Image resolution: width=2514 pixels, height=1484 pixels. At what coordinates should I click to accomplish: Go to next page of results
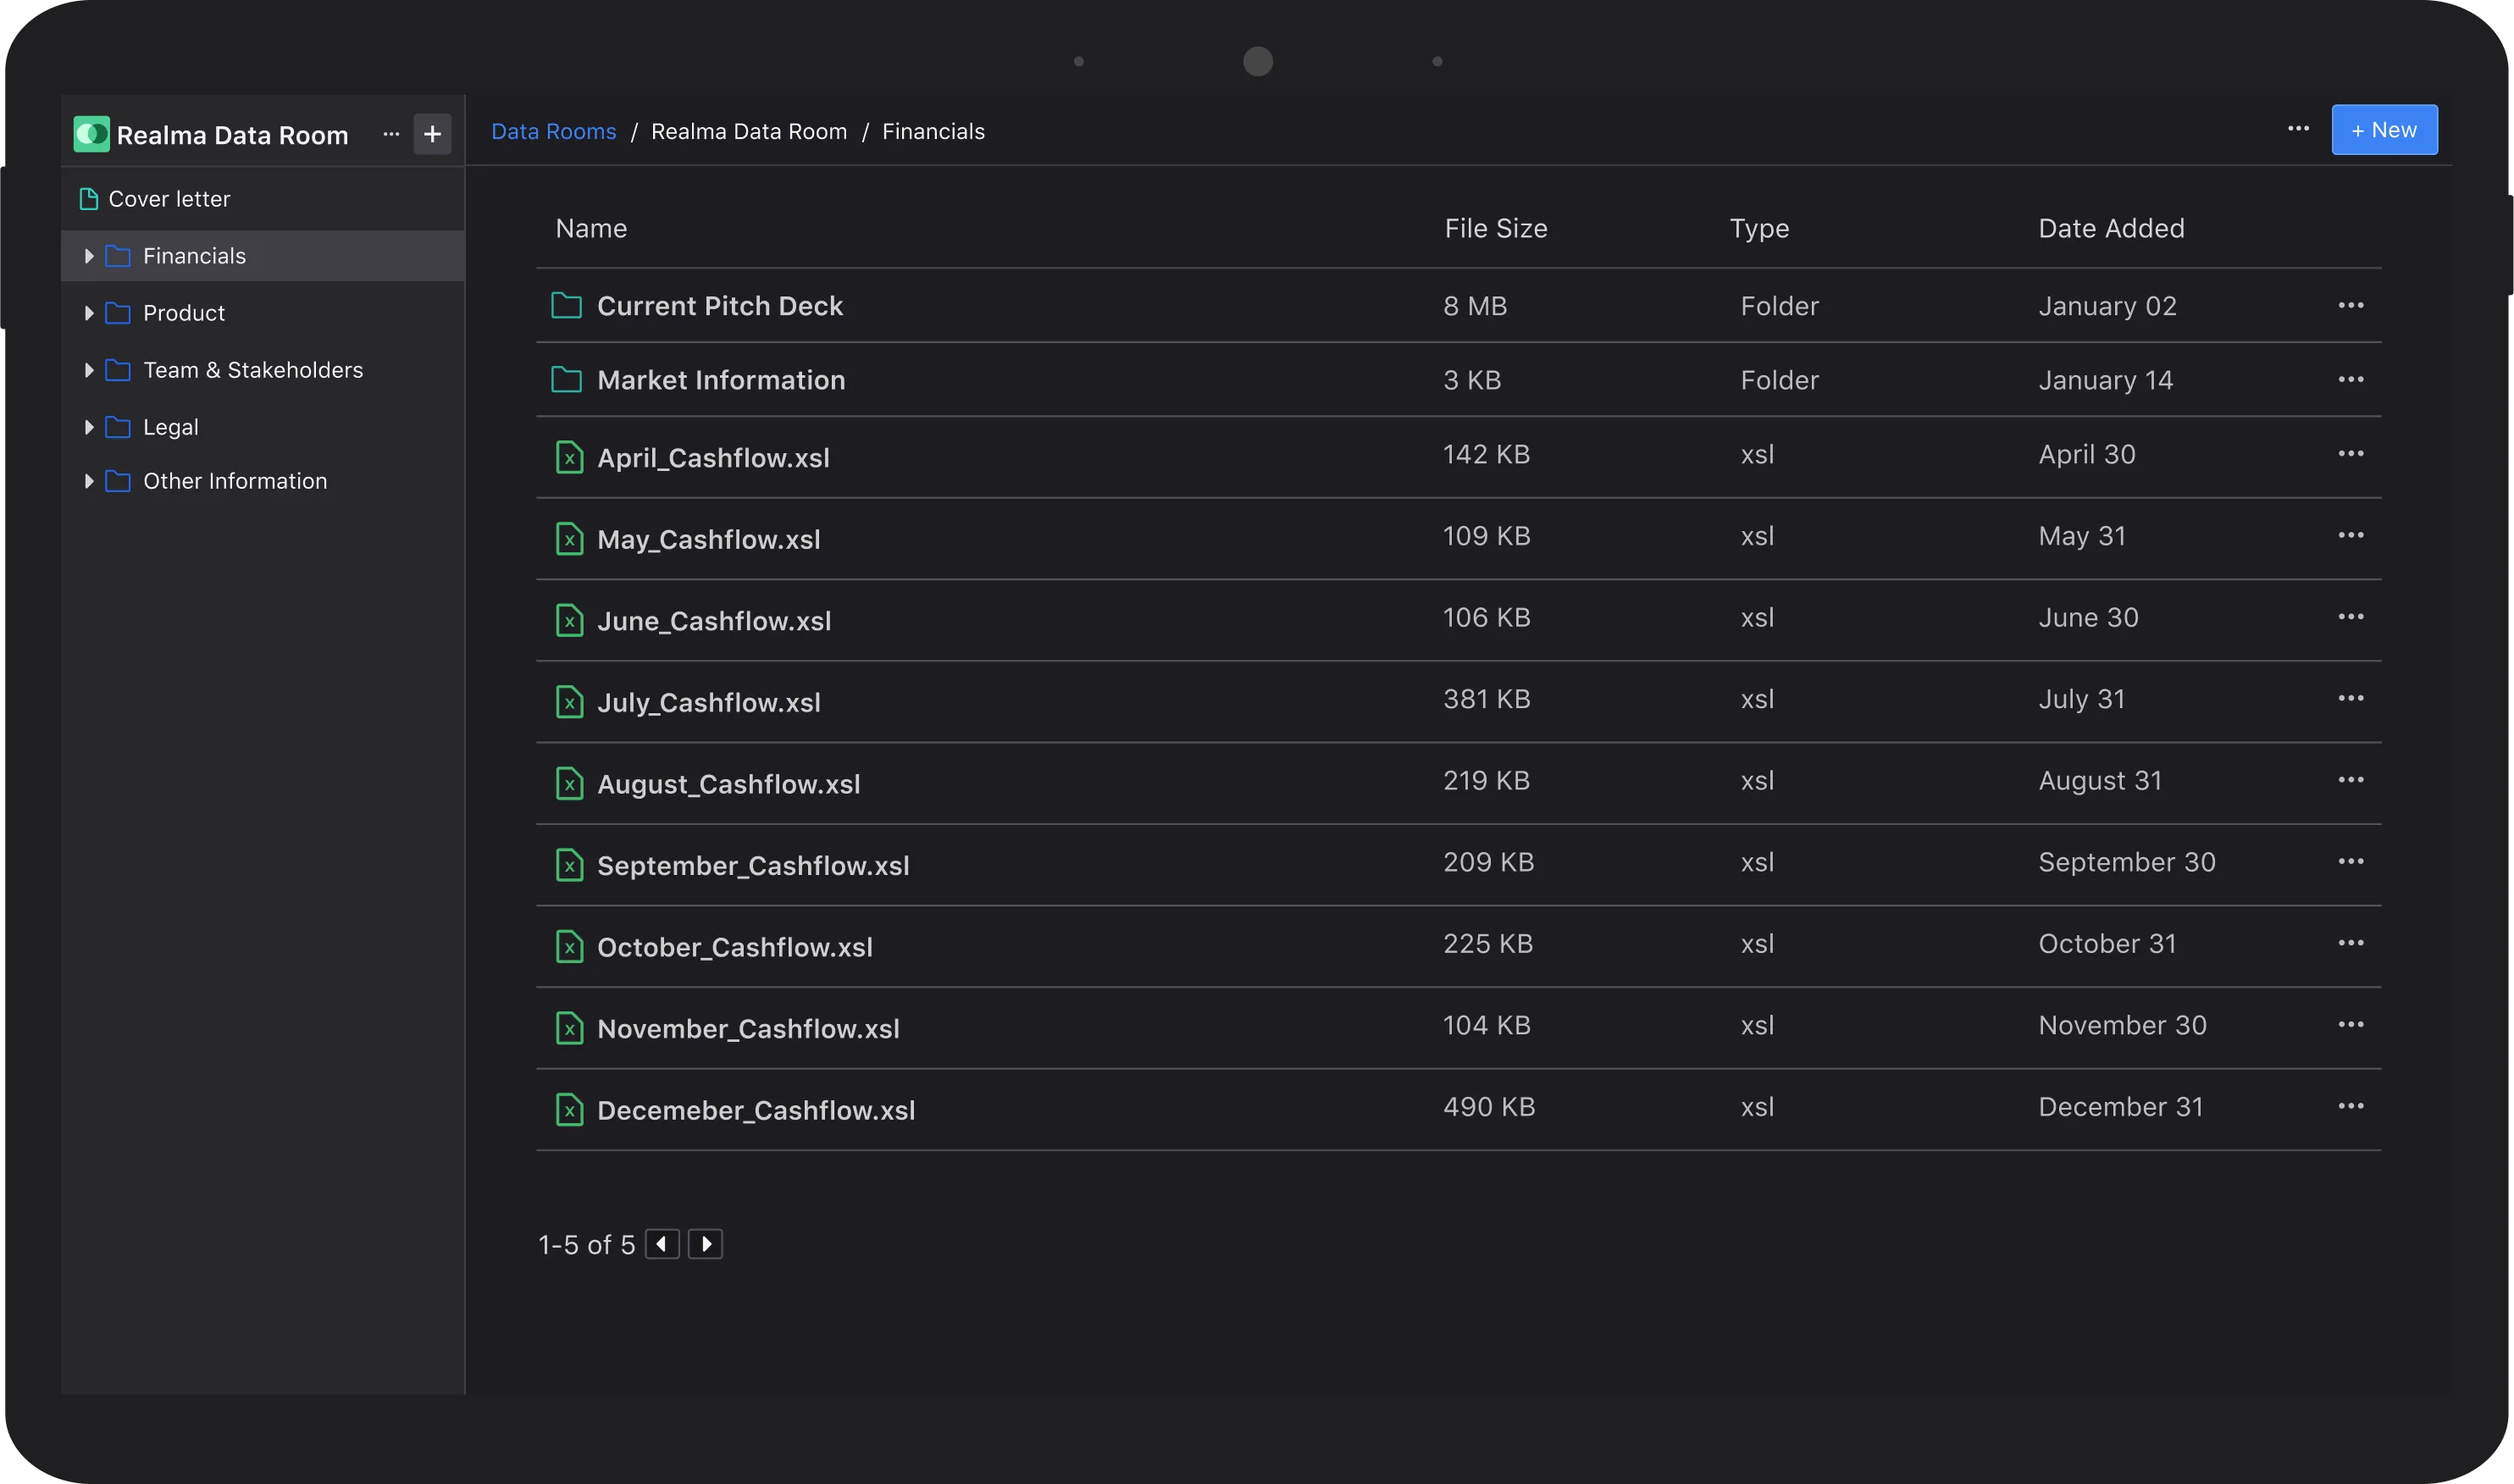pos(705,1244)
